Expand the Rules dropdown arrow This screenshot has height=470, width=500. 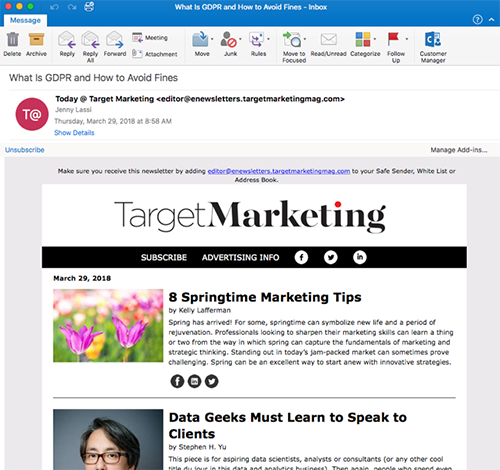(268, 39)
